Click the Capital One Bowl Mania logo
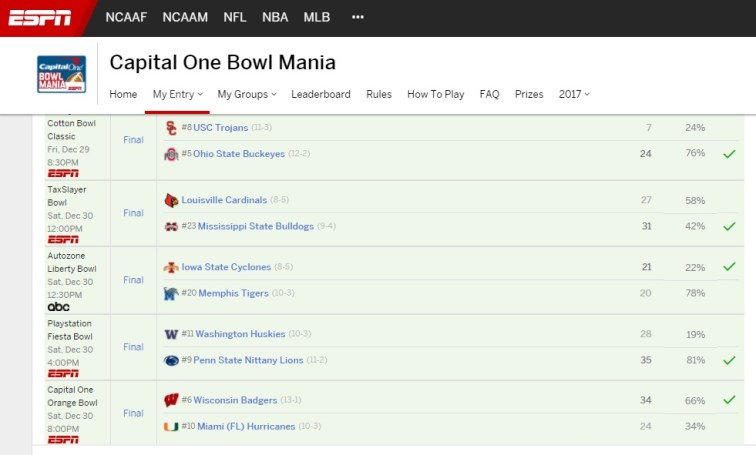Image resolution: width=756 pixels, height=455 pixels. (61, 75)
